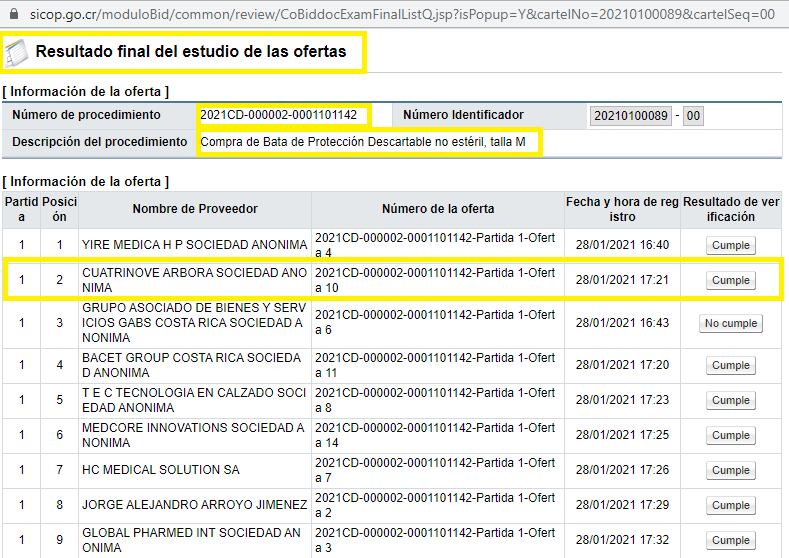The height and width of the screenshot is (558, 789).
Task: Open Cumple result for GLOBAL PHARMED INT
Action: pos(731,540)
